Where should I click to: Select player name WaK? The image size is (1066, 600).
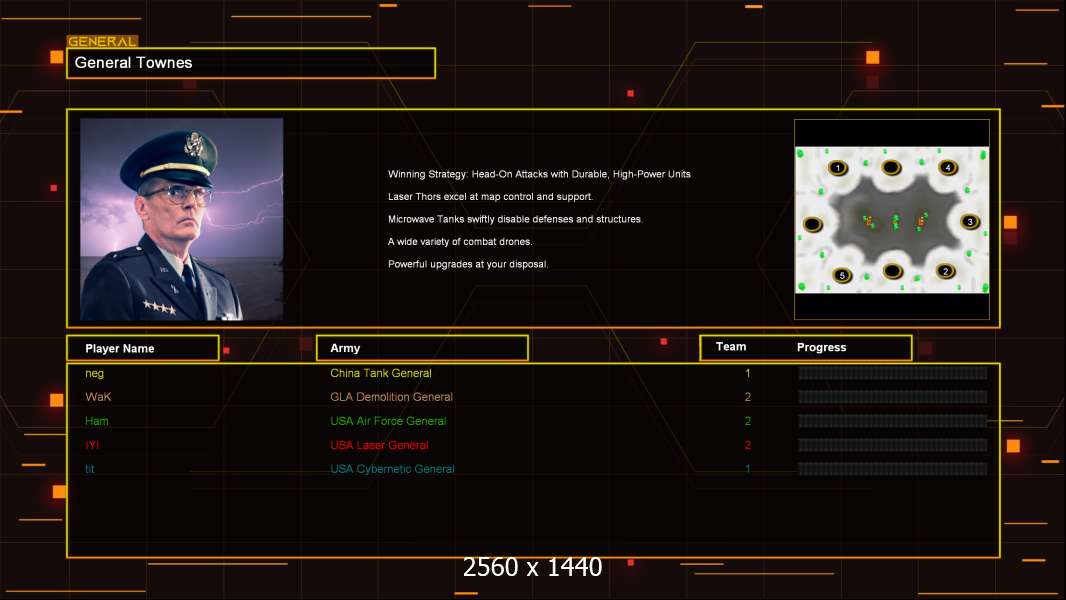click(x=98, y=397)
